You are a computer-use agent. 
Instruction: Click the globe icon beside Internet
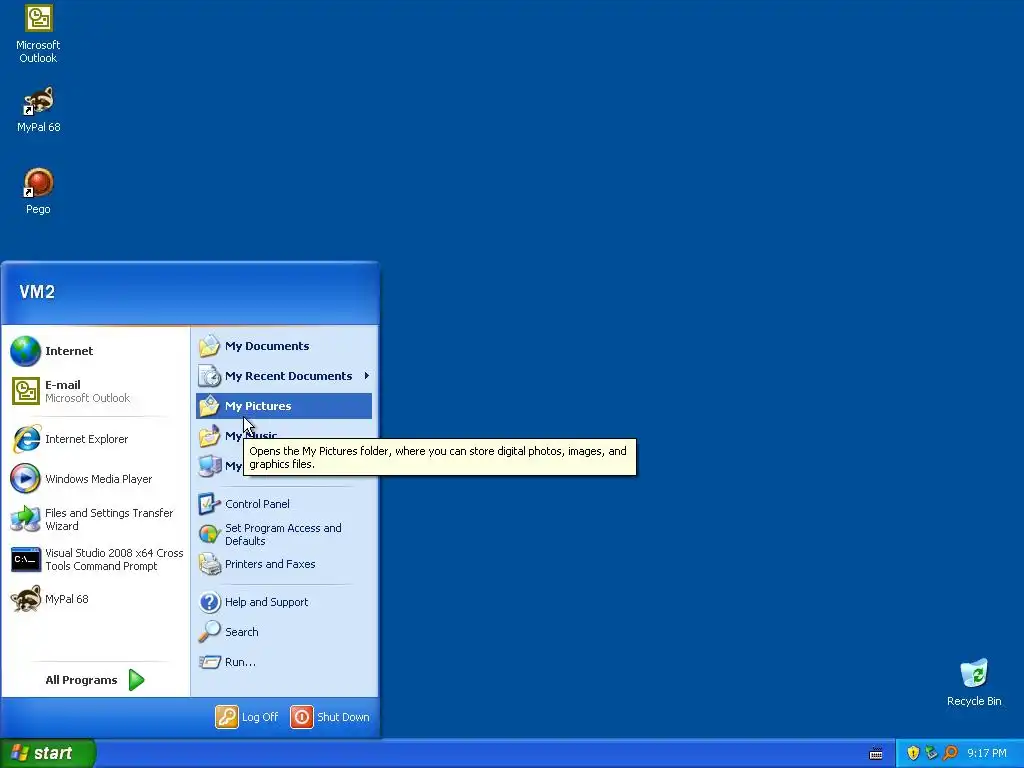[25, 351]
